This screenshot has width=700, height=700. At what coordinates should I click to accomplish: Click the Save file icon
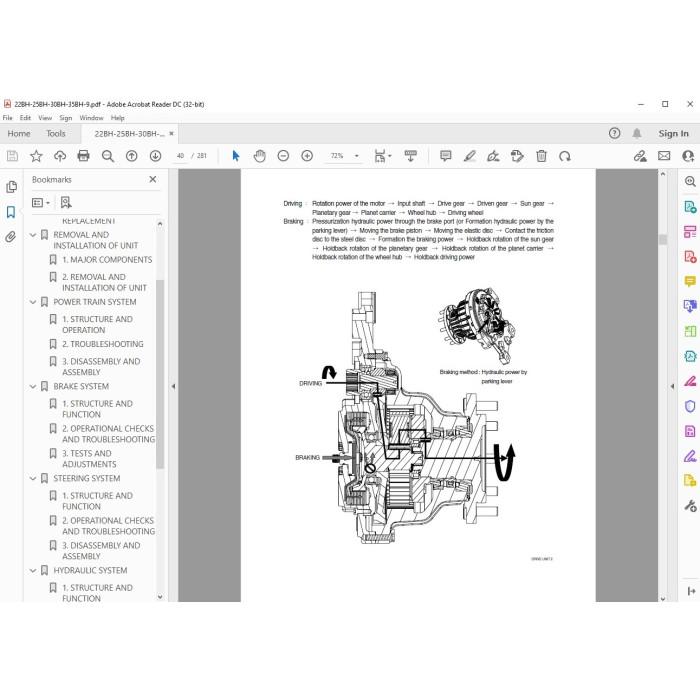(12, 156)
